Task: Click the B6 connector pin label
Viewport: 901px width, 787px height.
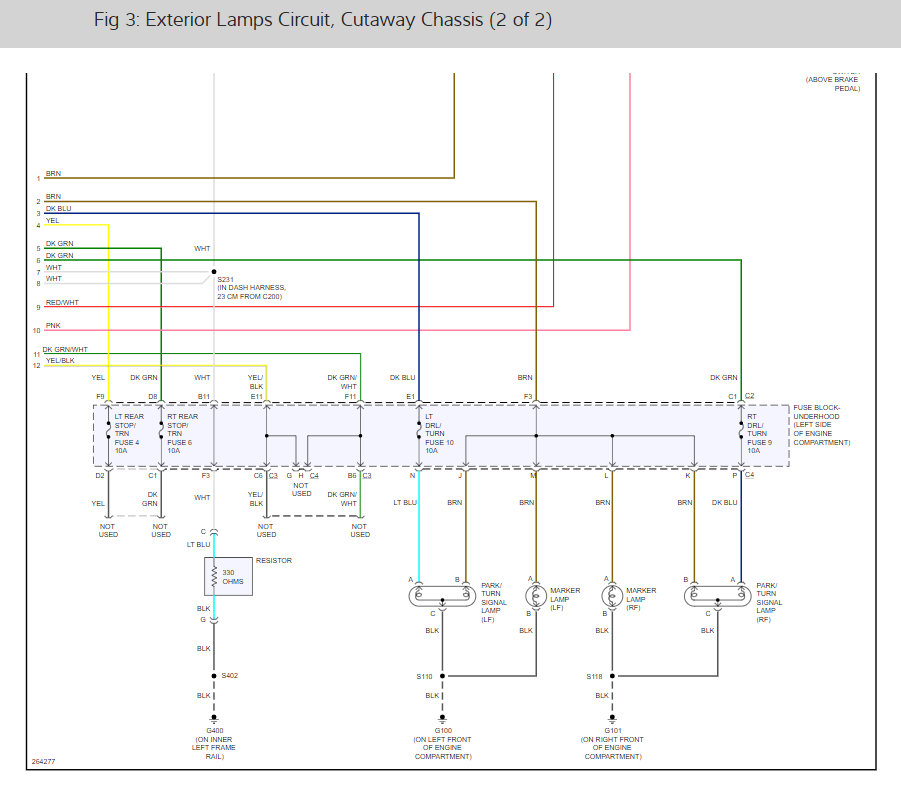Action: pos(352,476)
